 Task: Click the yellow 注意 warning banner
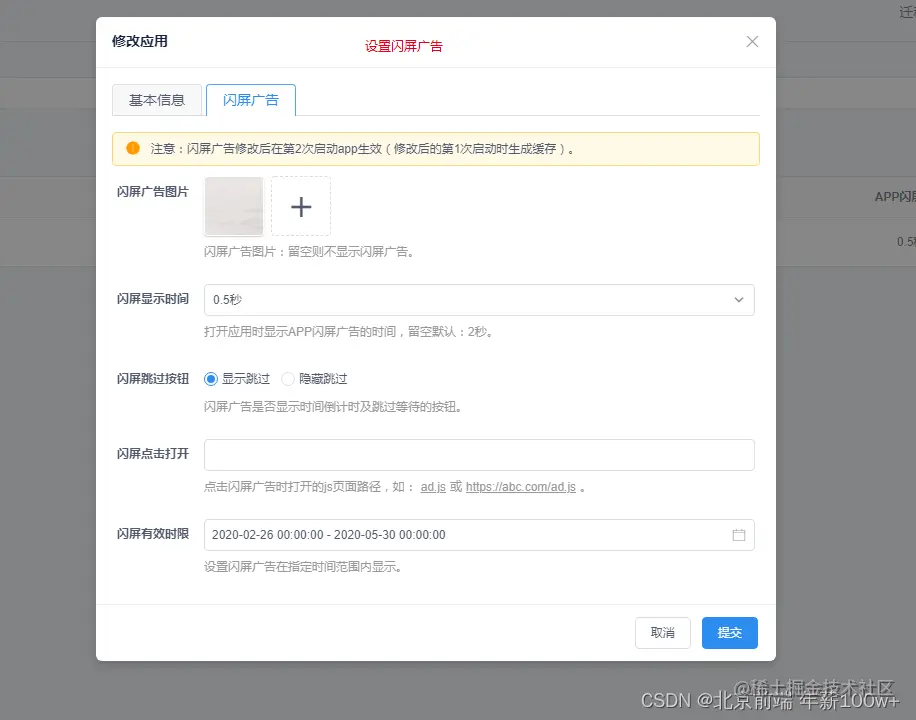435,147
